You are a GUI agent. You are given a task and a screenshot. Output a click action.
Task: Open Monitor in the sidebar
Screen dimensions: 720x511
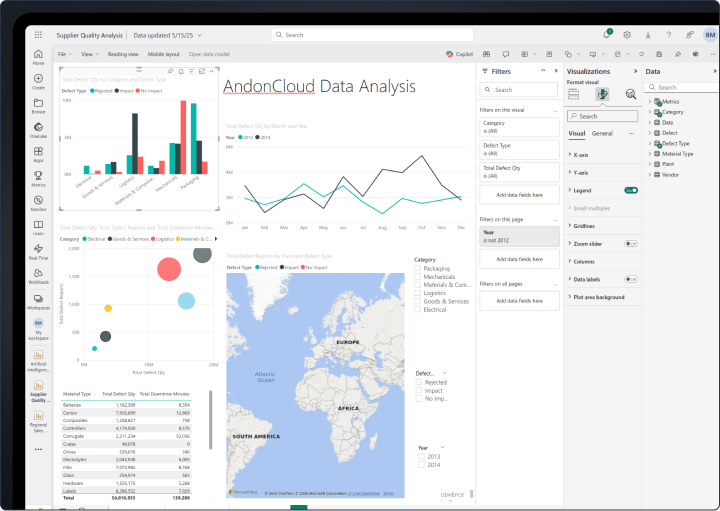coord(38,203)
